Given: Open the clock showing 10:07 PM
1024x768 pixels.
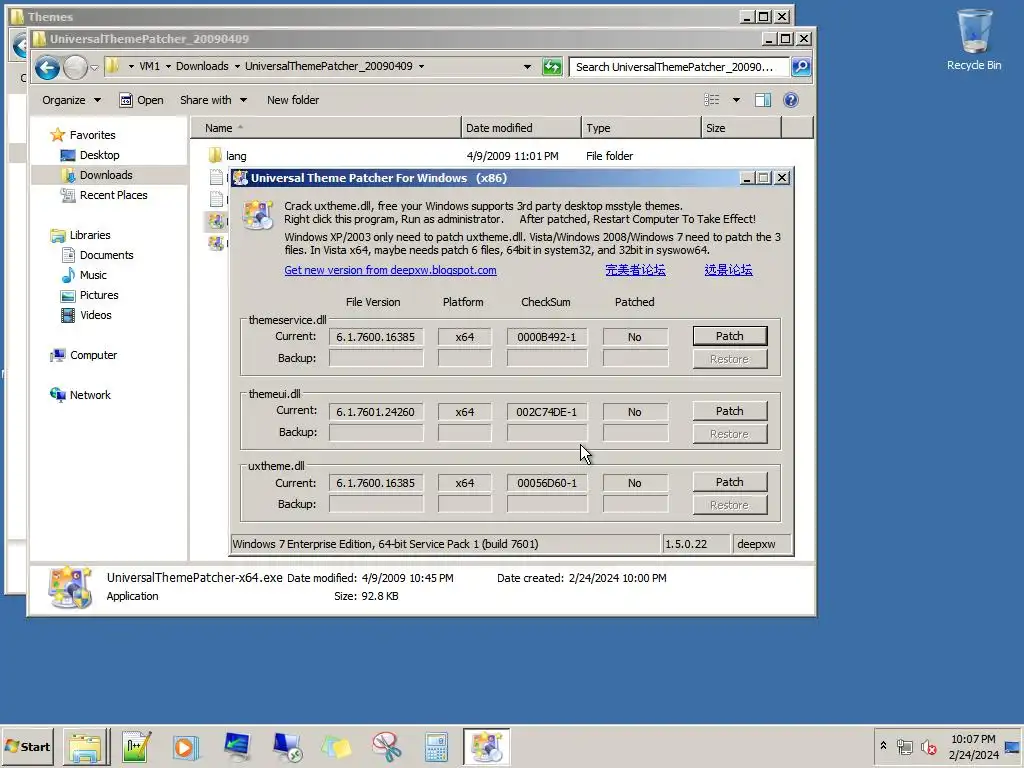Looking at the screenshot, I should [x=973, y=746].
